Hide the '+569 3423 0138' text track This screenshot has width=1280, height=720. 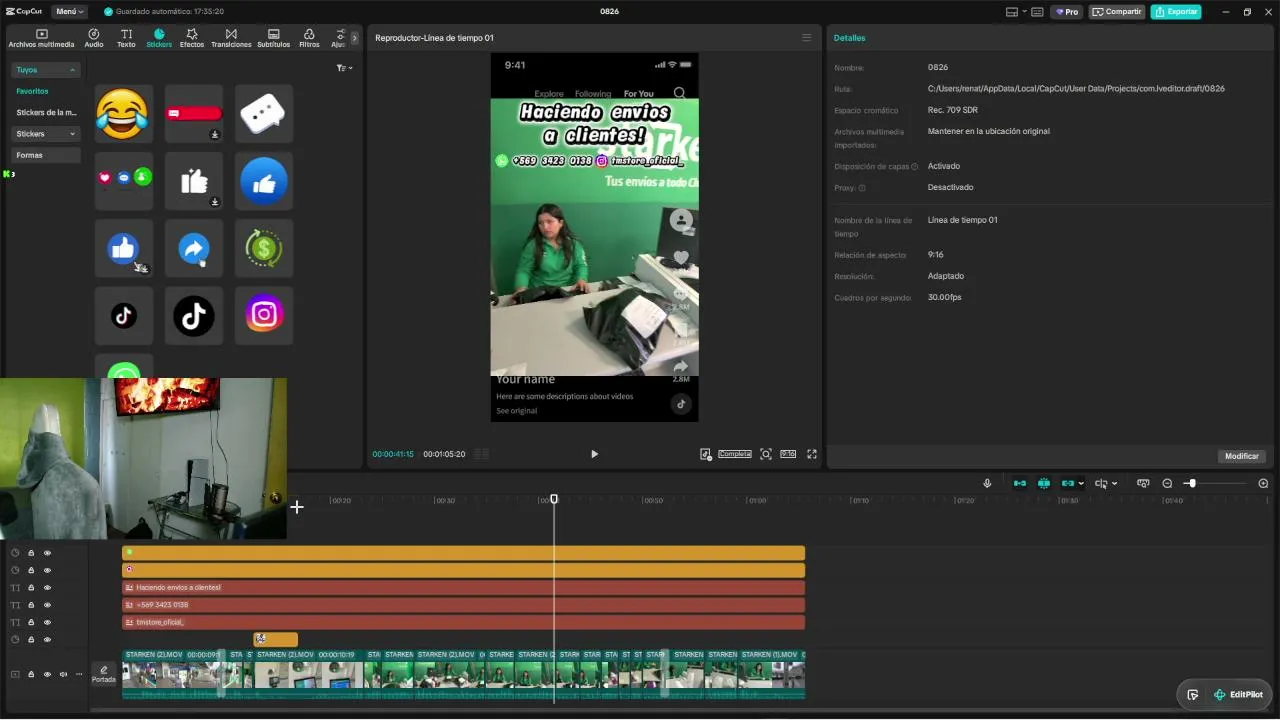47,605
